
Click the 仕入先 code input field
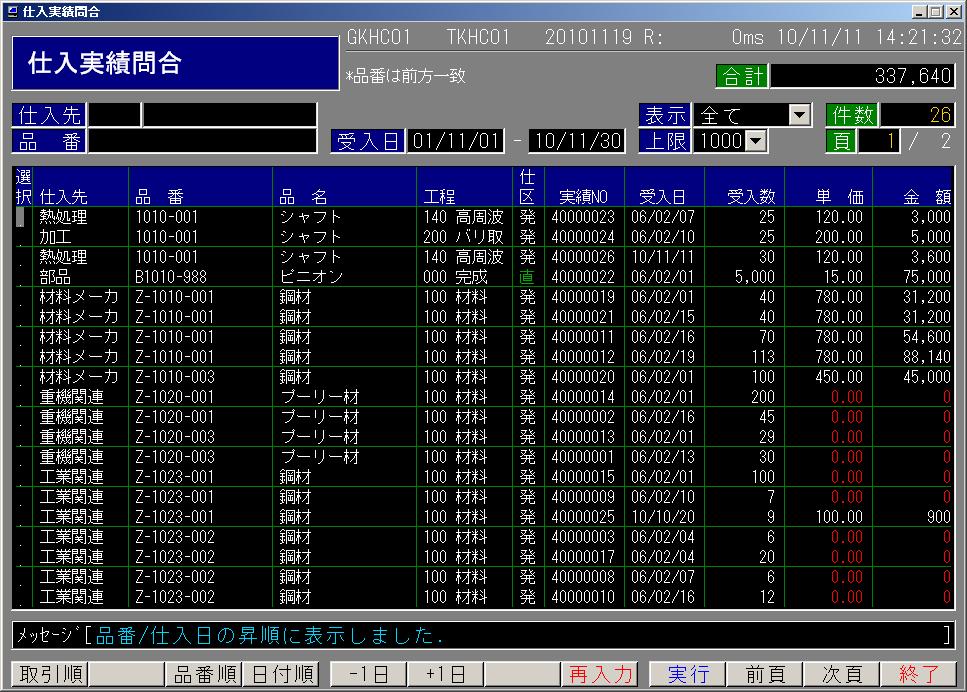115,115
